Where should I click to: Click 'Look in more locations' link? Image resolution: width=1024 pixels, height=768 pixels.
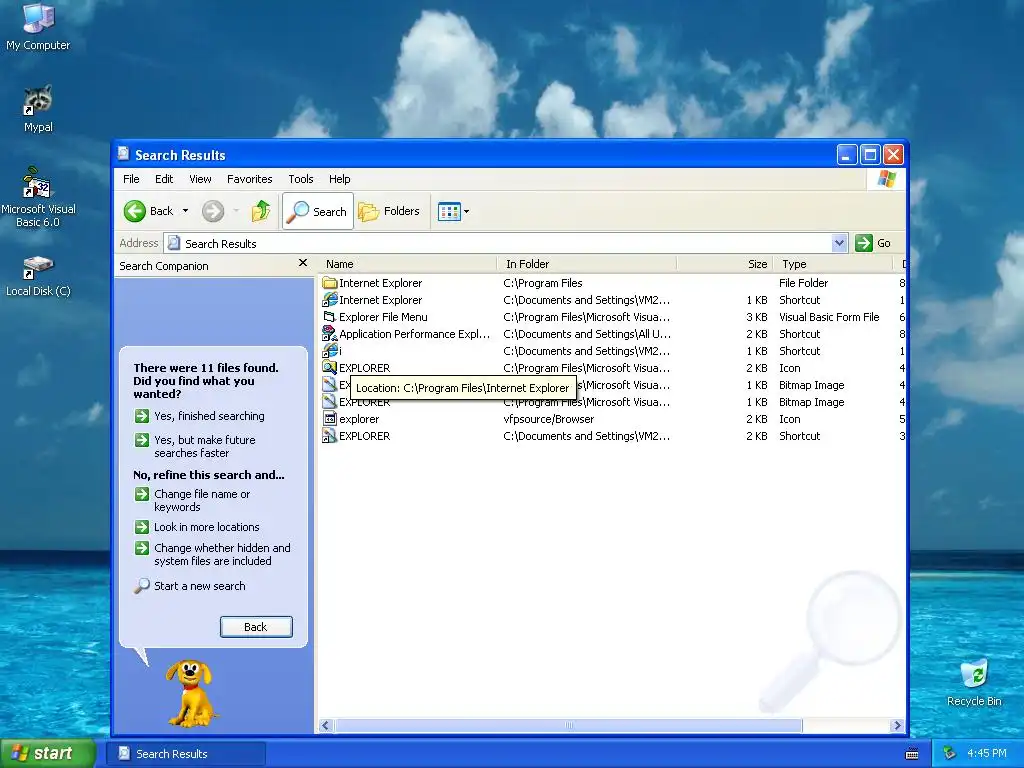[x=206, y=527]
